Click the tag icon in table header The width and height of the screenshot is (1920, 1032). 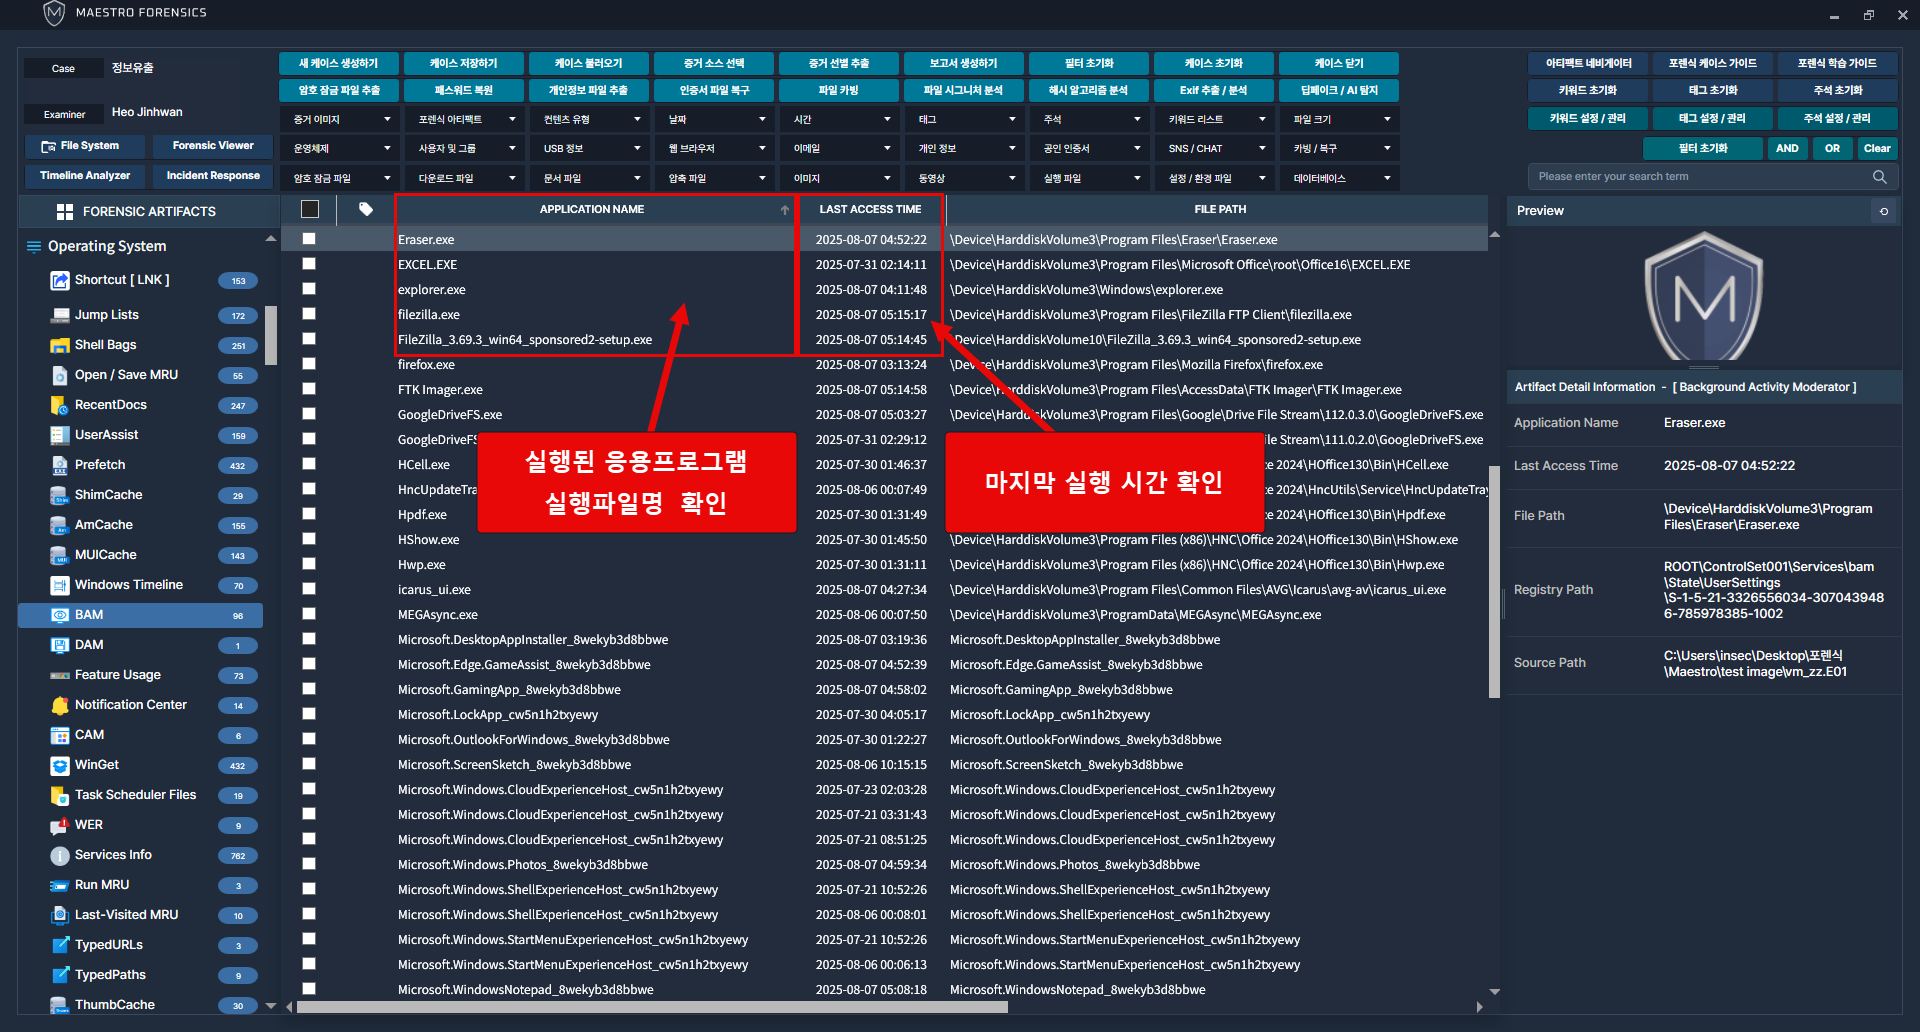366,209
